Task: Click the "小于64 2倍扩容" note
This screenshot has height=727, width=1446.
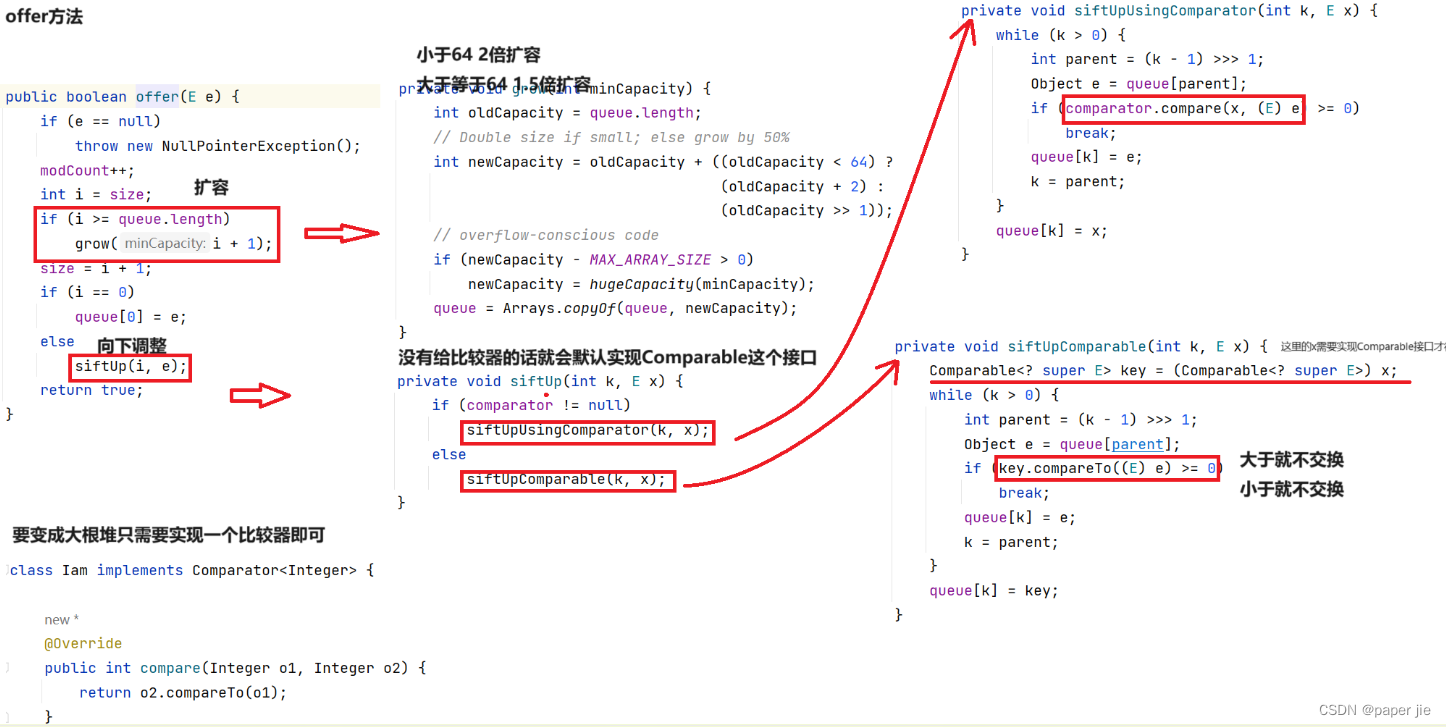Action: 478,55
